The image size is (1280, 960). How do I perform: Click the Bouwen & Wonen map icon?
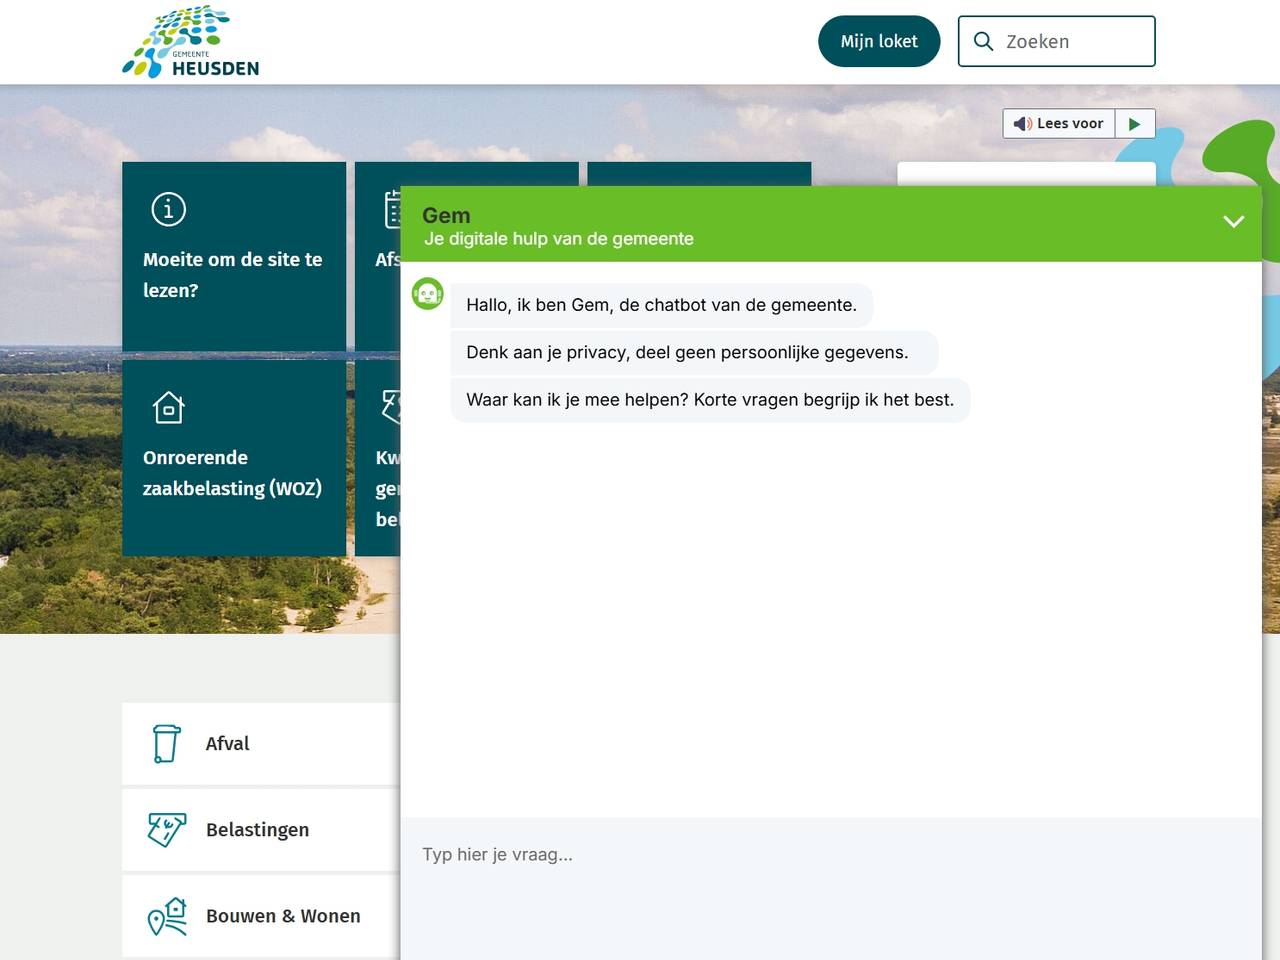[x=167, y=916]
